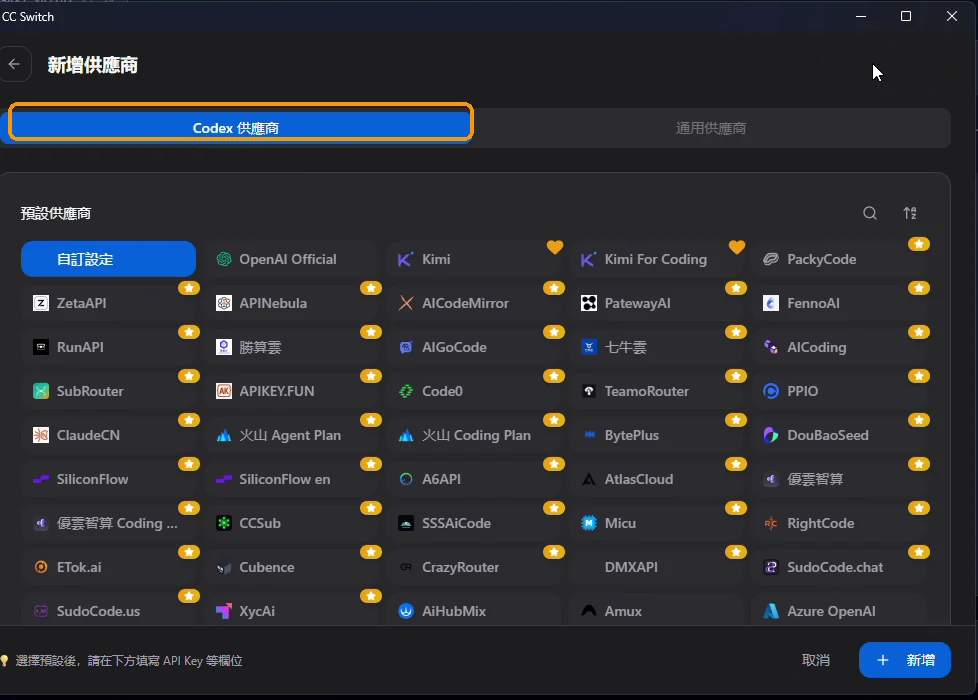
Task: Choose 優雲智算 provider
Action: point(839,479)
